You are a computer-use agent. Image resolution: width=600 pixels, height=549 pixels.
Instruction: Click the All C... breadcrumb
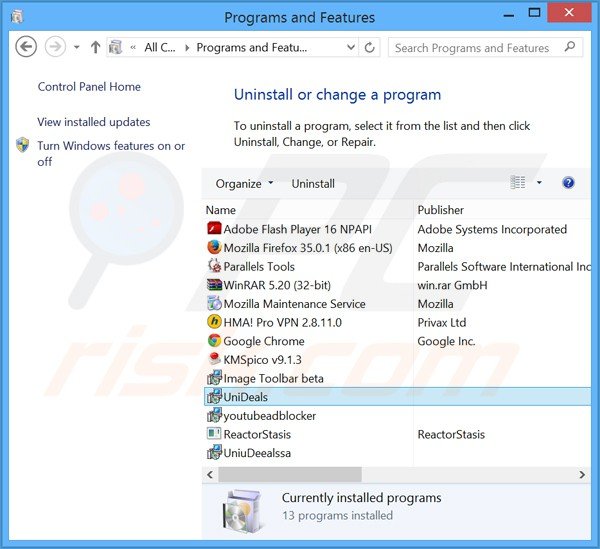[x=160, y=47]
